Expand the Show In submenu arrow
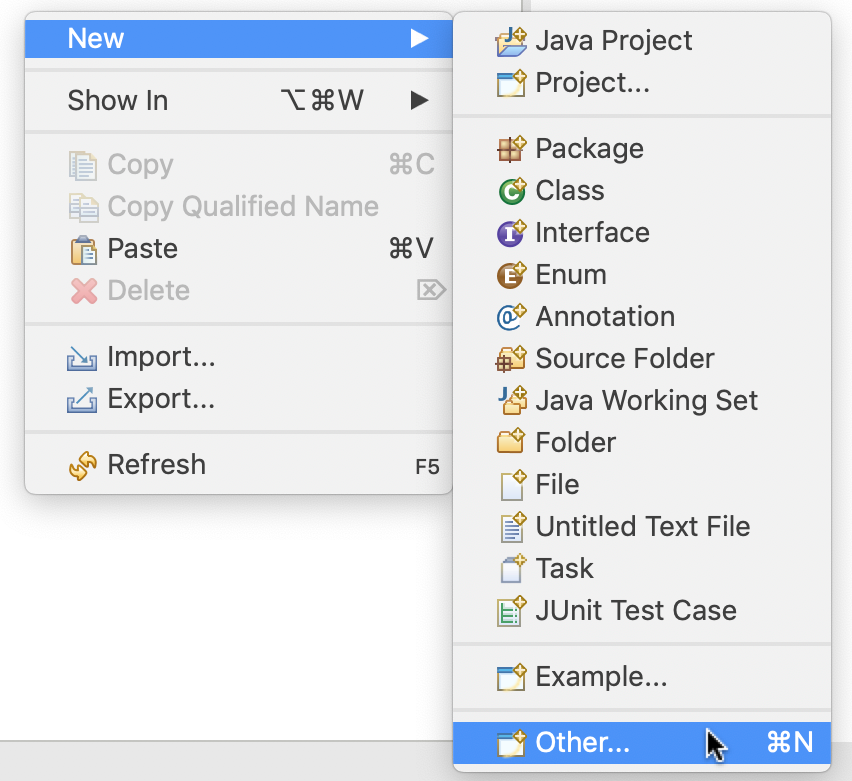Image resolution: width=852 pixels, height=781 pixels. pyautogui.click(x=419, y=100)
